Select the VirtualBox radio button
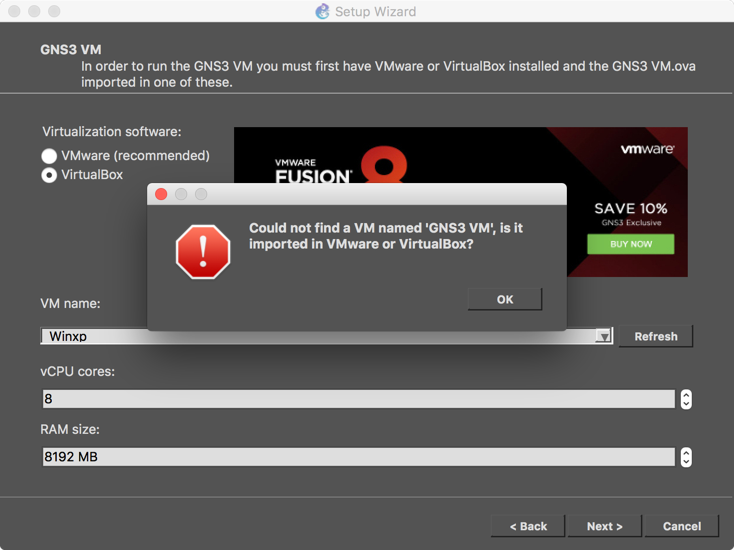 49,175
